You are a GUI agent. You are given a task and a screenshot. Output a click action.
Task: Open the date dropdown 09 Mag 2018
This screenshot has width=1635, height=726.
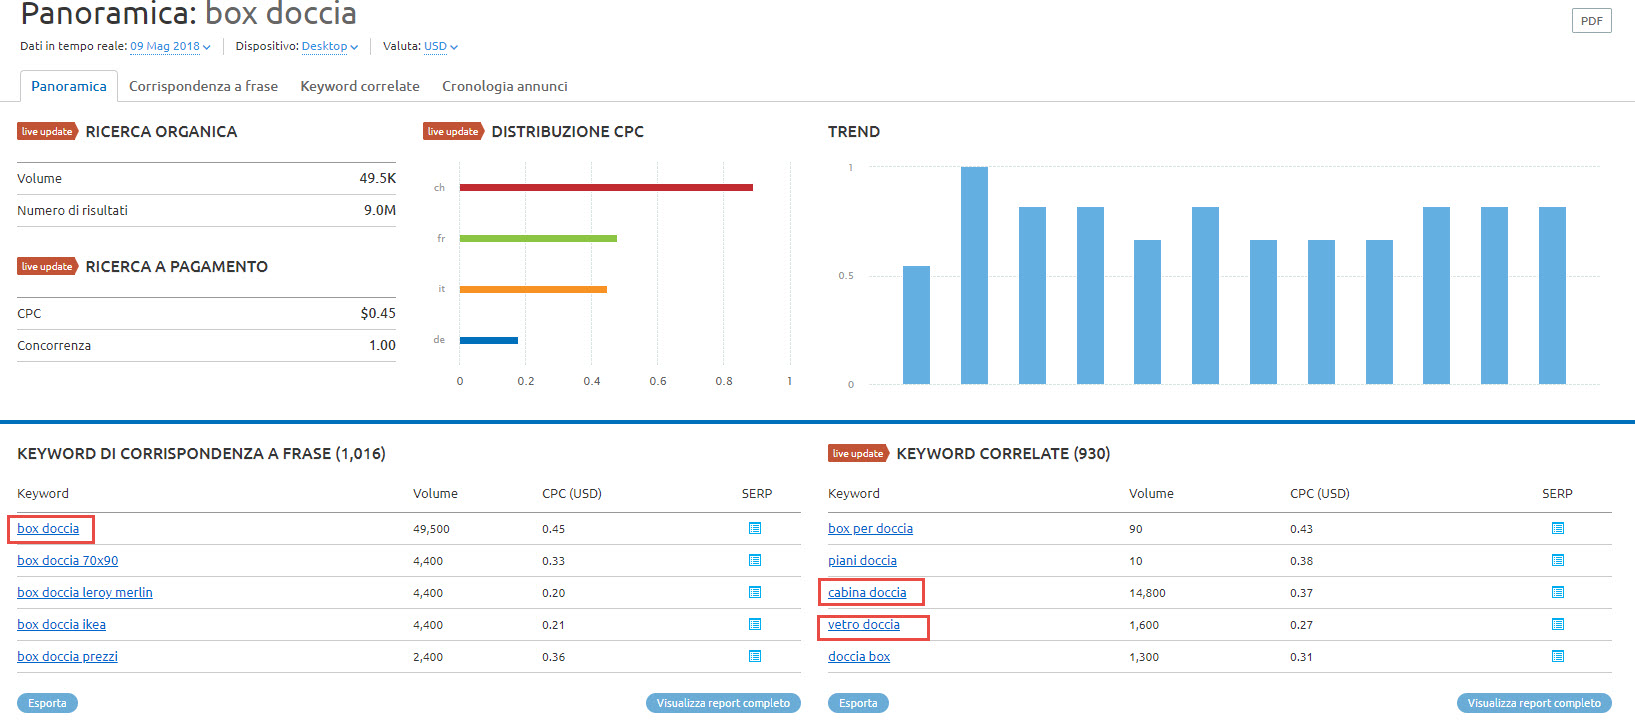click(170, 46)
